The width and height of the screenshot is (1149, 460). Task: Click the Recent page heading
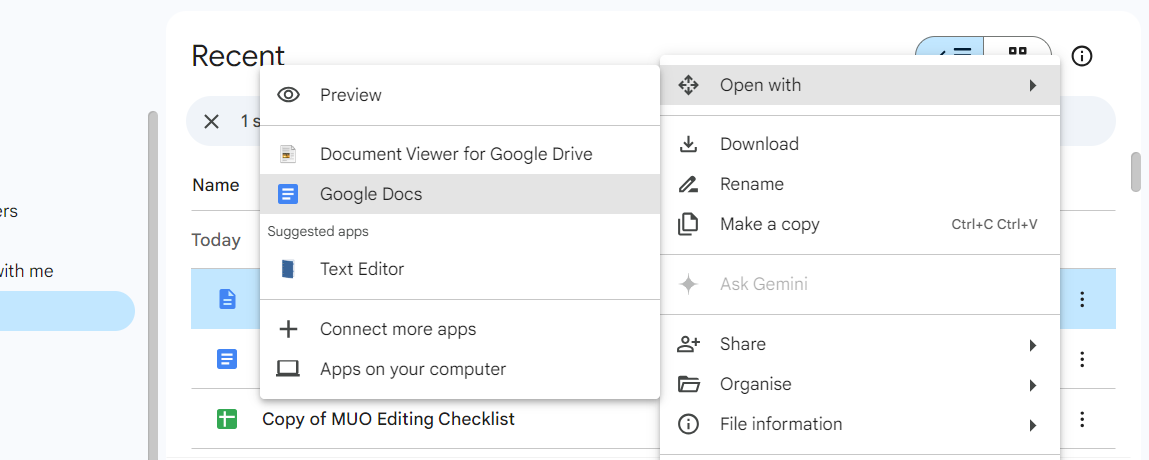[238, 56]
